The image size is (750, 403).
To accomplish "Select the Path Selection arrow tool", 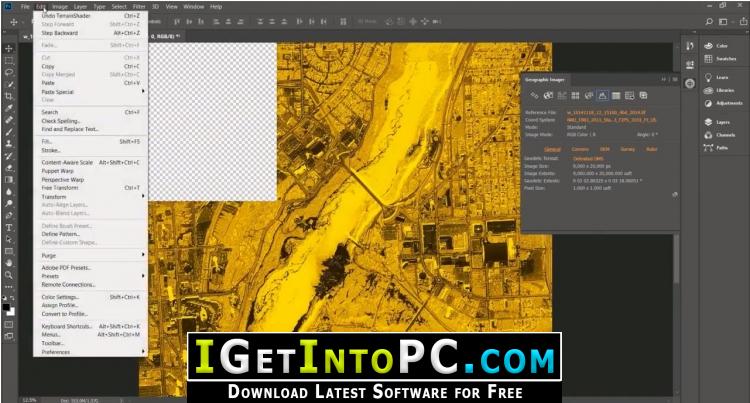I will point(9,240).
